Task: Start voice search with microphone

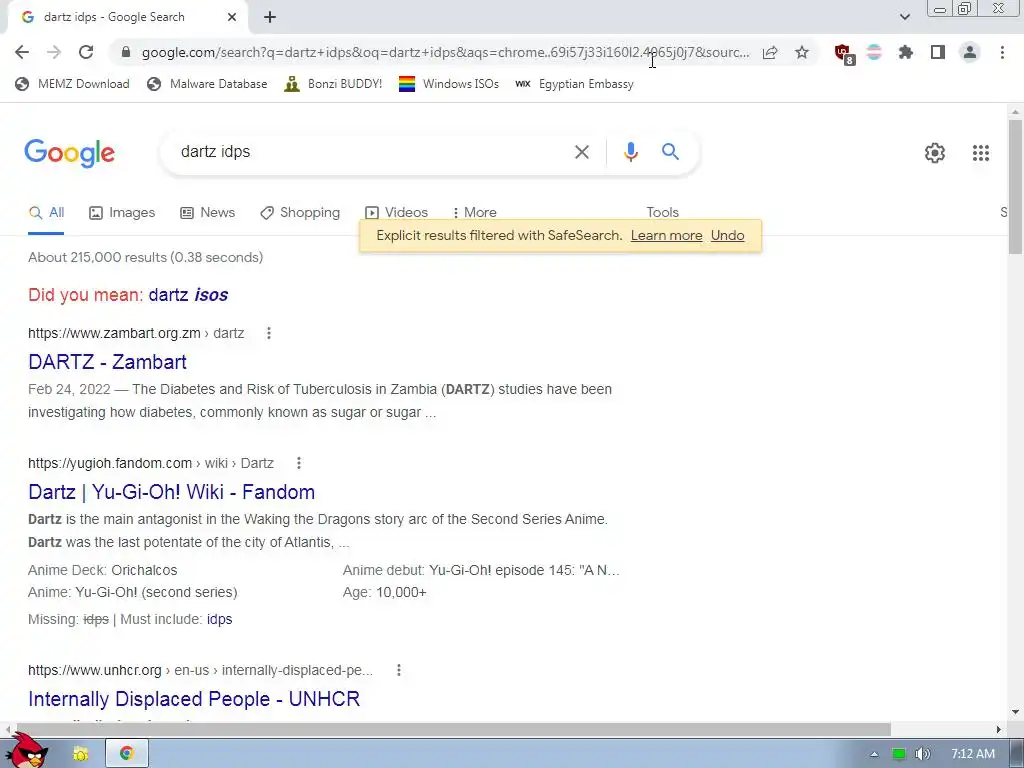Action: click(630, 152)
